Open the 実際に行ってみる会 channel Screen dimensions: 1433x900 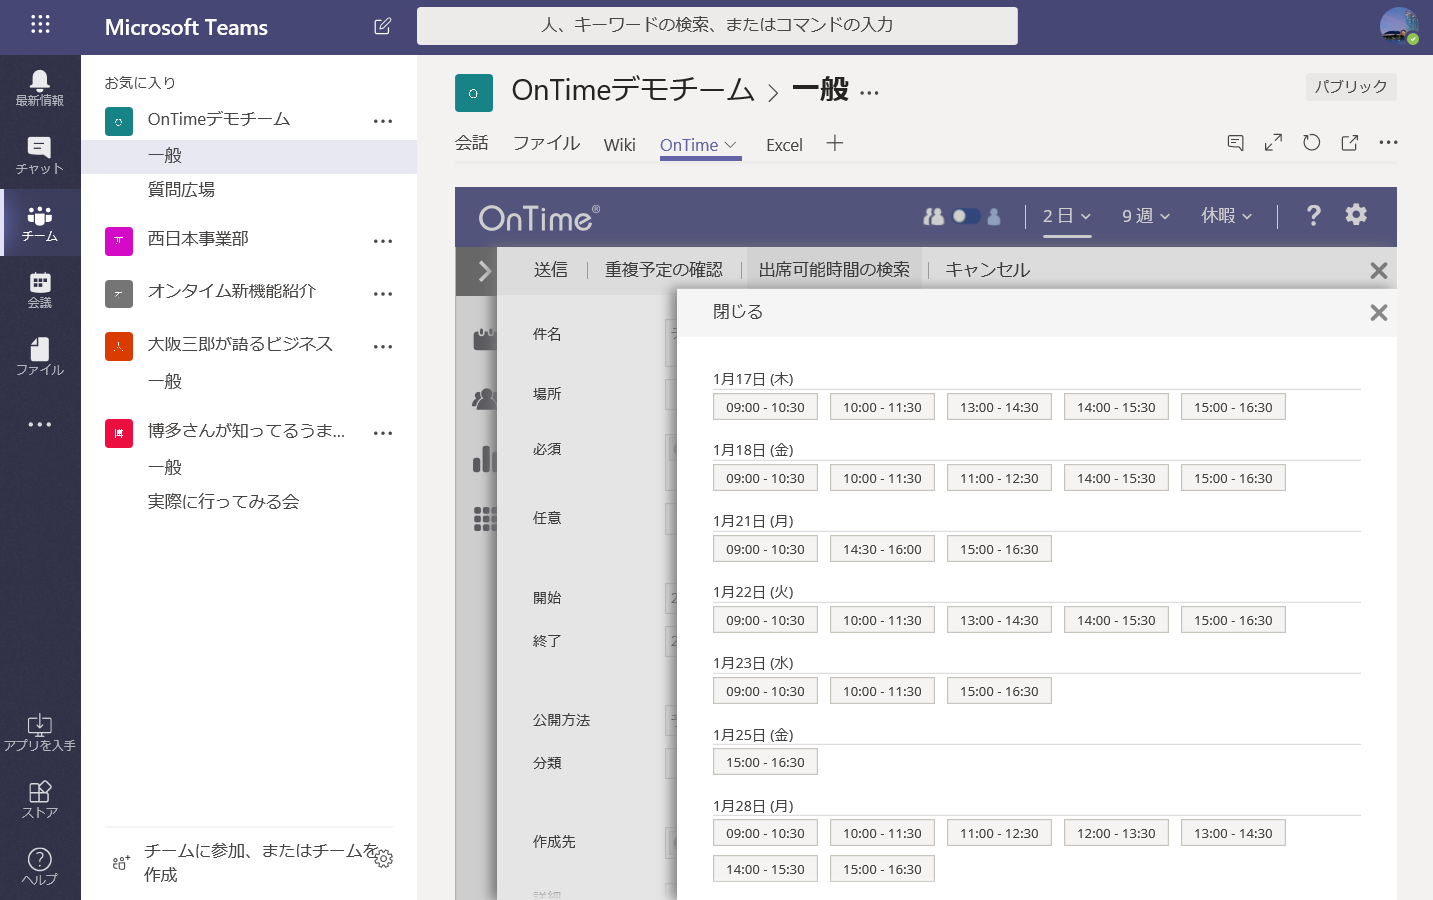click(223, 502)
